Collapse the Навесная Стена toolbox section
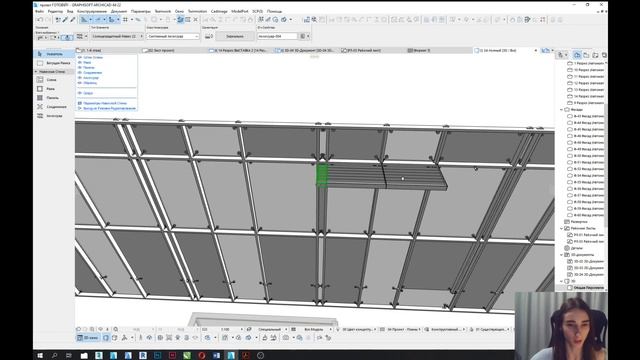Viewport: 640px width, 360px height. pyautogui.click(x=36, y=71)
